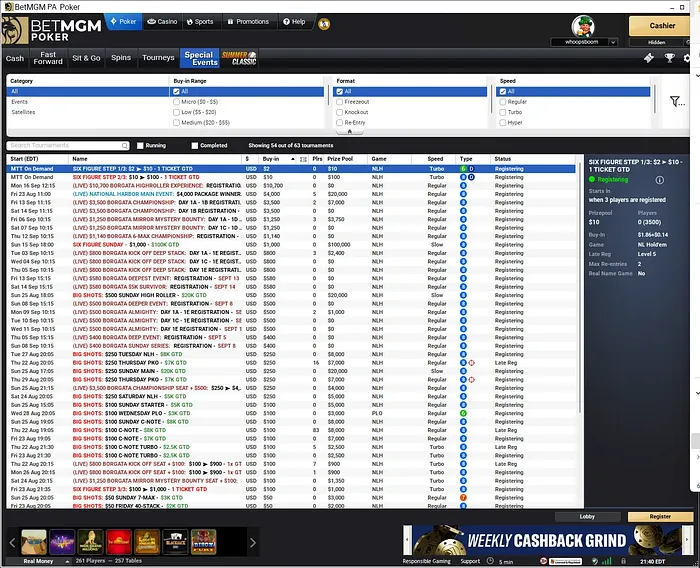Open the Fast Forward tab
700x568 pixels.
click(48, 58)
